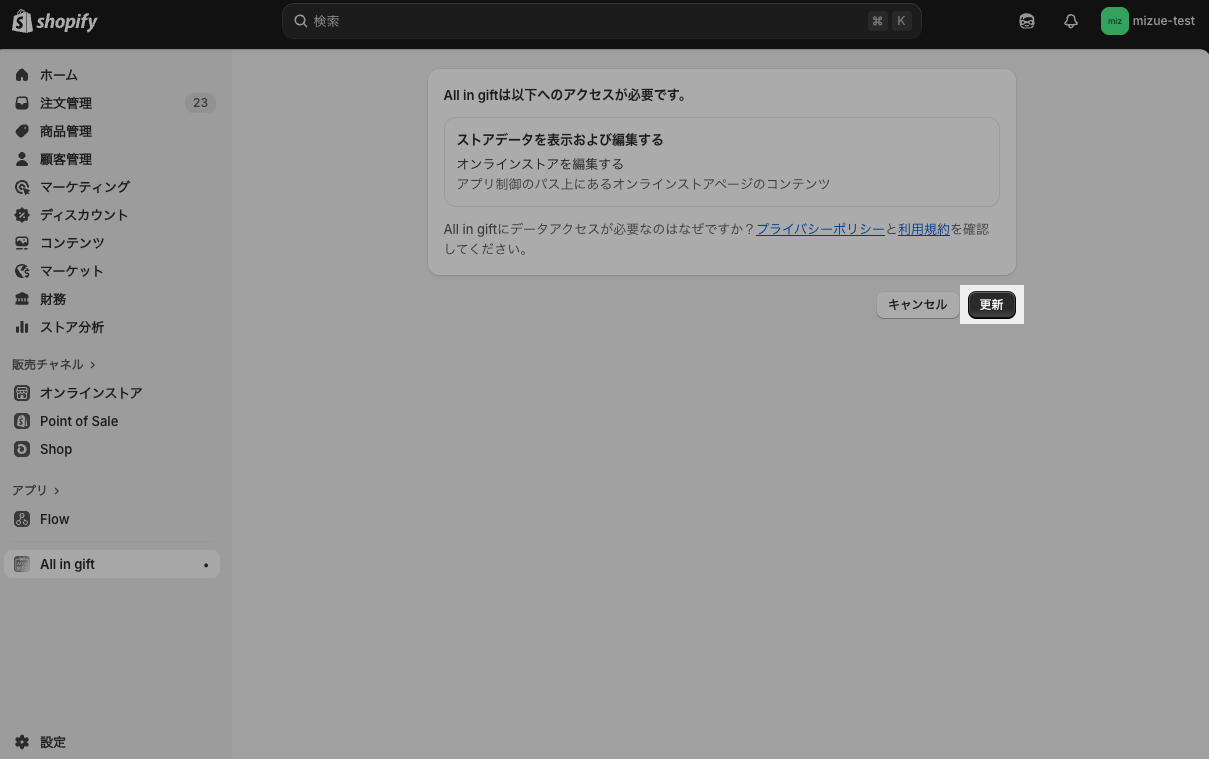Screen dimensions: 1209x759
Task: Click the キャンセル button
Action: [x=917, y=305]
